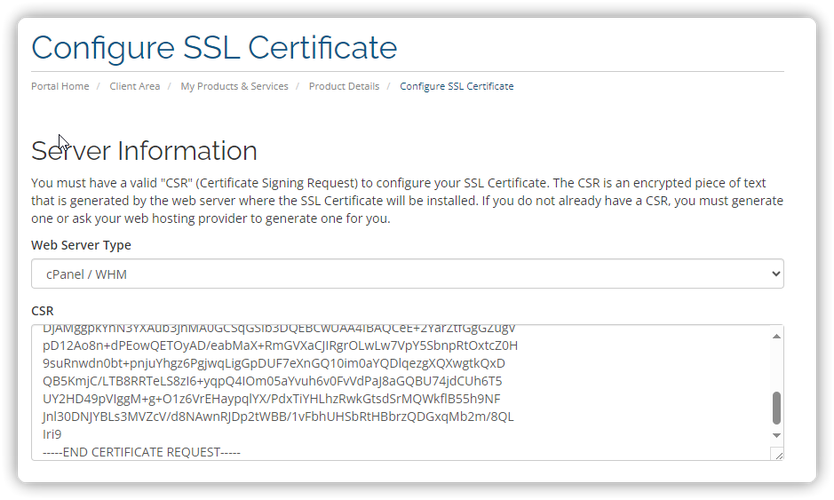Screen dimensions: 834x500
Task: Open My Products & Services breadcrumb
Action: click(x=234, y=86)
